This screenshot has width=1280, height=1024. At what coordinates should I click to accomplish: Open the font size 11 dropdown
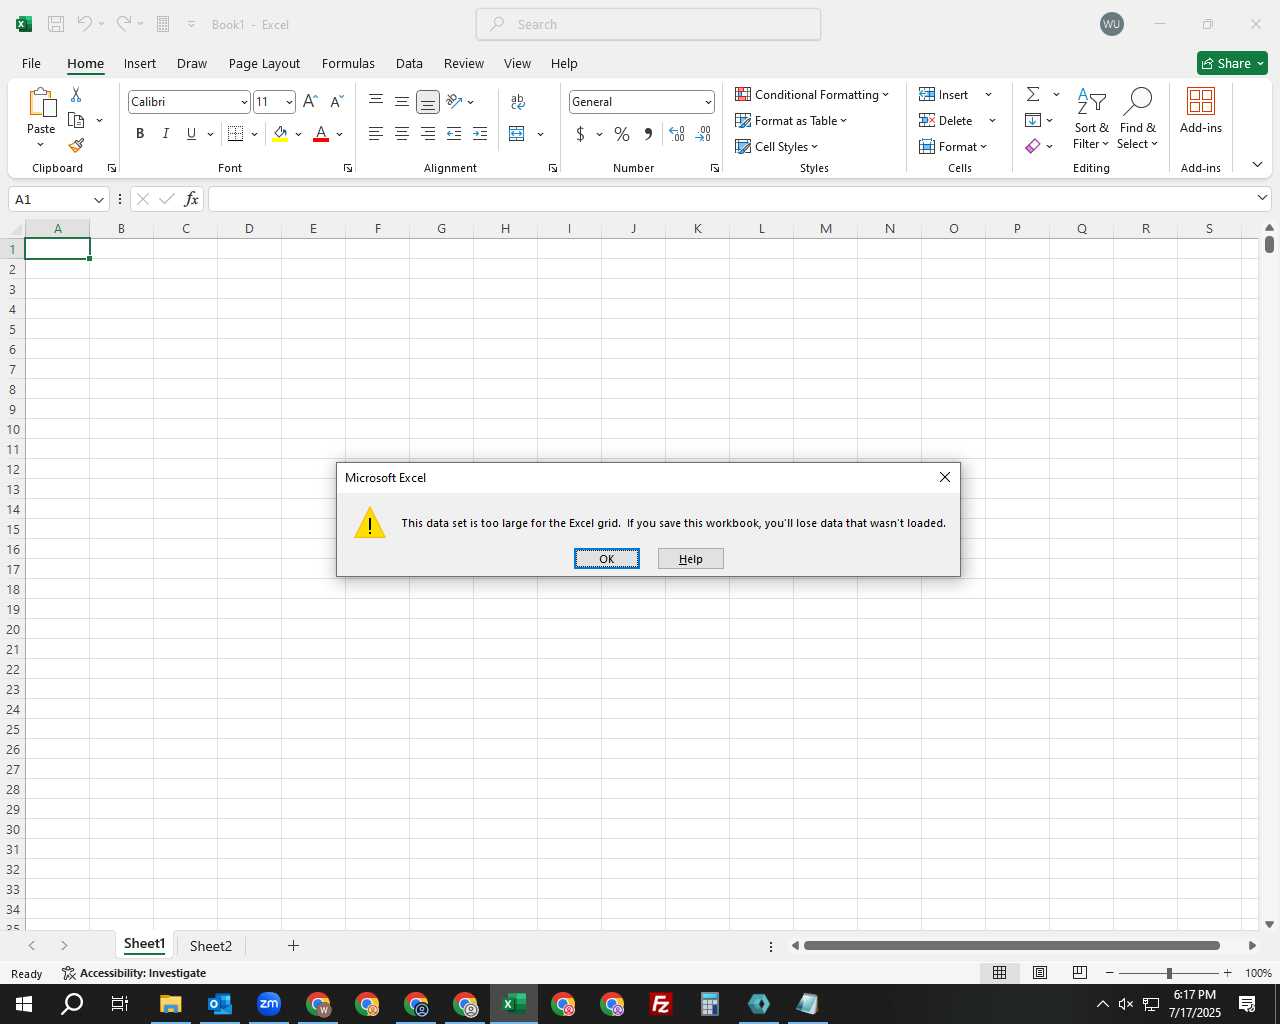(289, 102)
